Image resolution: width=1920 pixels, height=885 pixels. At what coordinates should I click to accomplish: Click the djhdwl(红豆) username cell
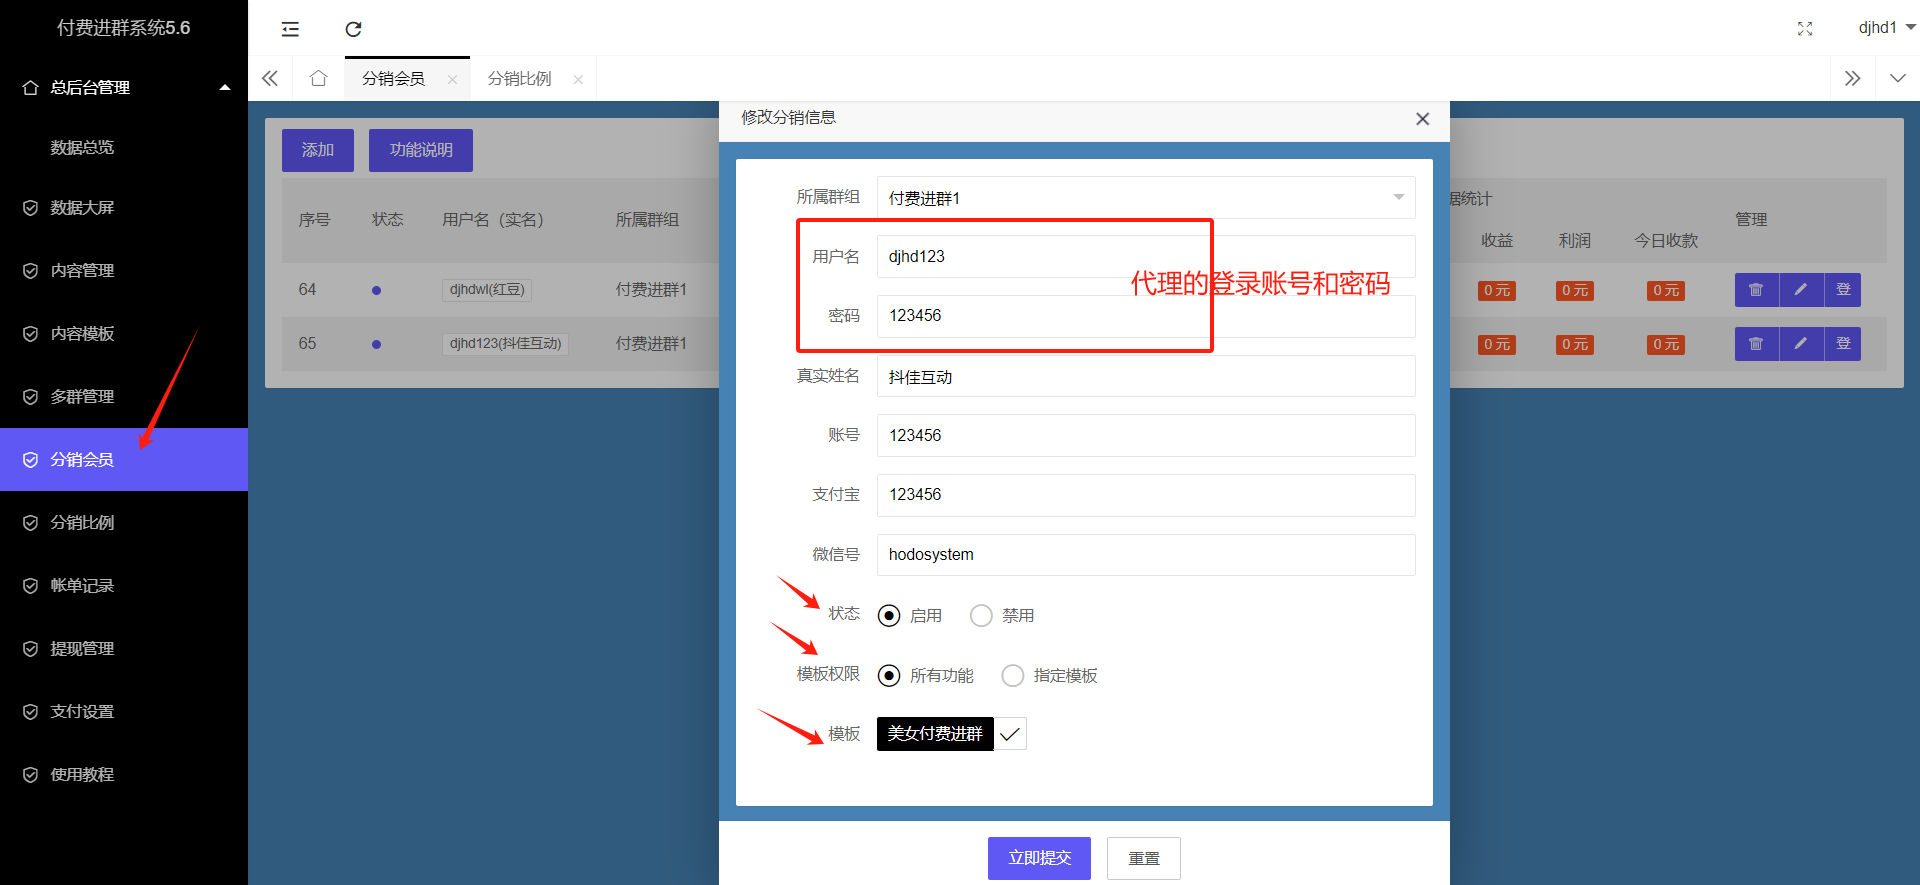[487, 290]
